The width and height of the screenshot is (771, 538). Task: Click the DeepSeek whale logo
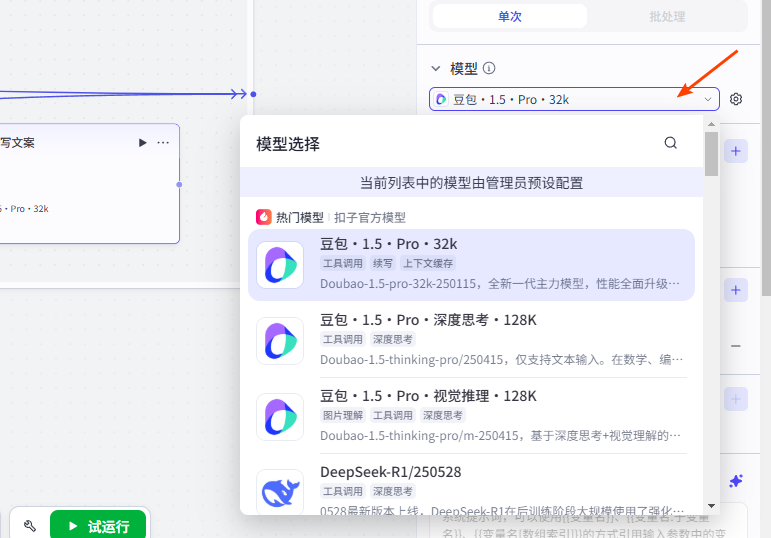pos(280,492)
